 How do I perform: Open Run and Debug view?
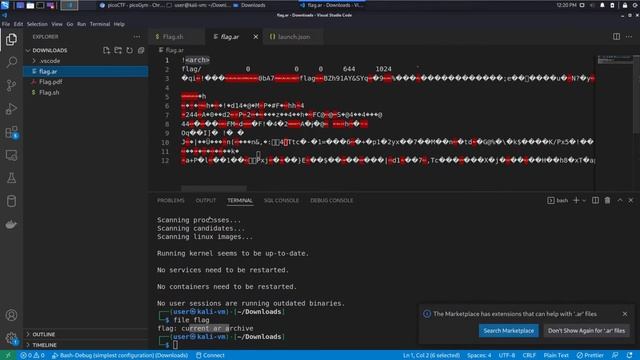tap(11, 109)
